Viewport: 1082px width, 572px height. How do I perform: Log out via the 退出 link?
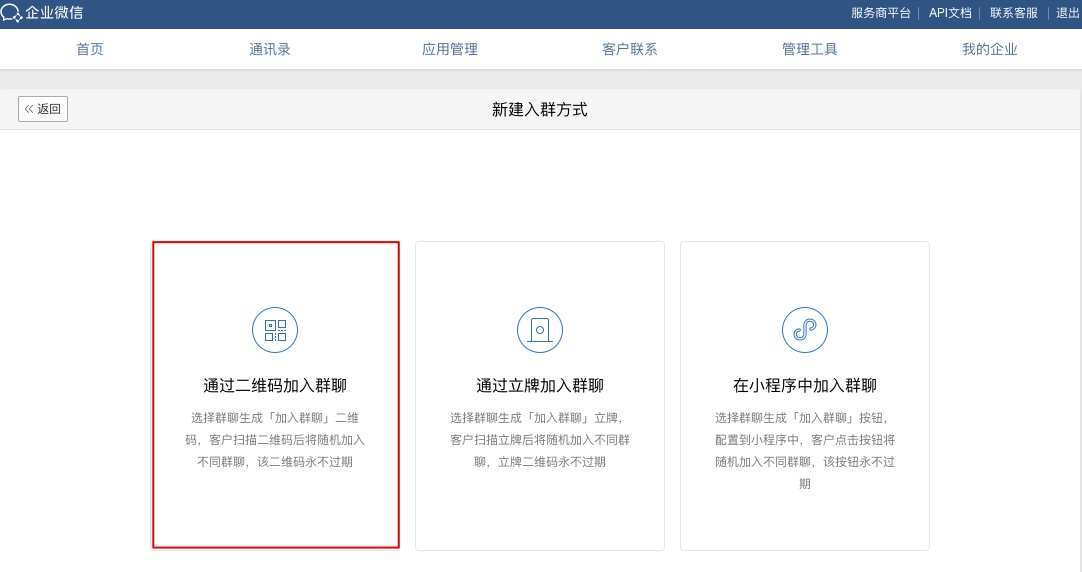[x=1068, y=13]
